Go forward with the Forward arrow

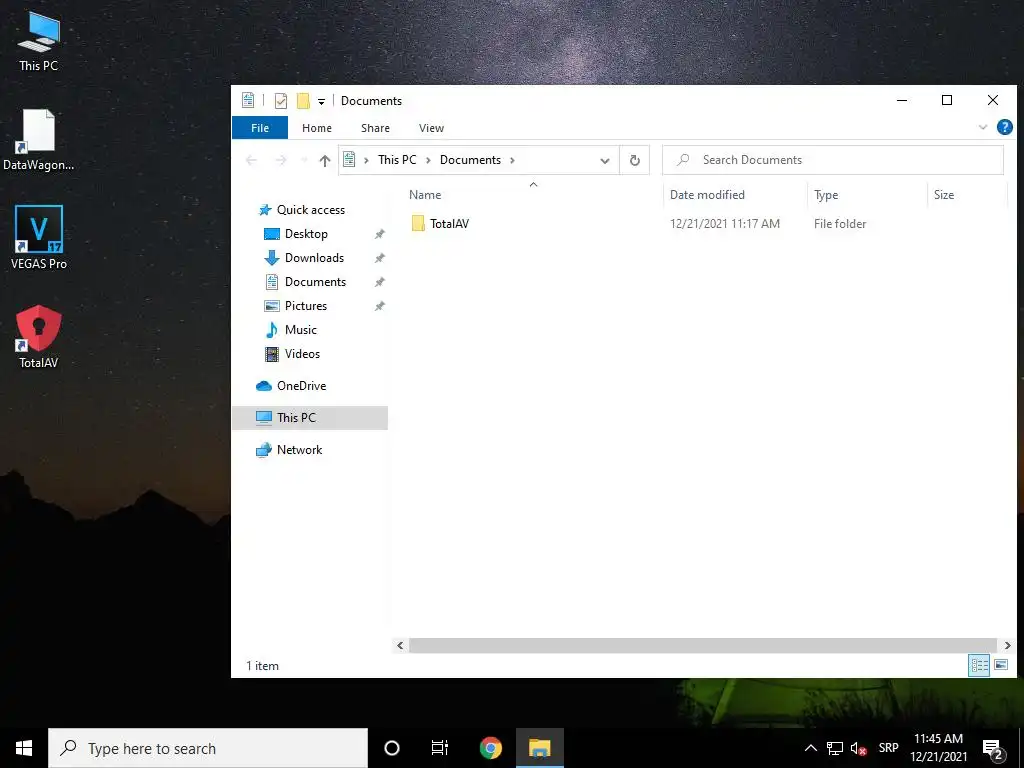point(281,160)
